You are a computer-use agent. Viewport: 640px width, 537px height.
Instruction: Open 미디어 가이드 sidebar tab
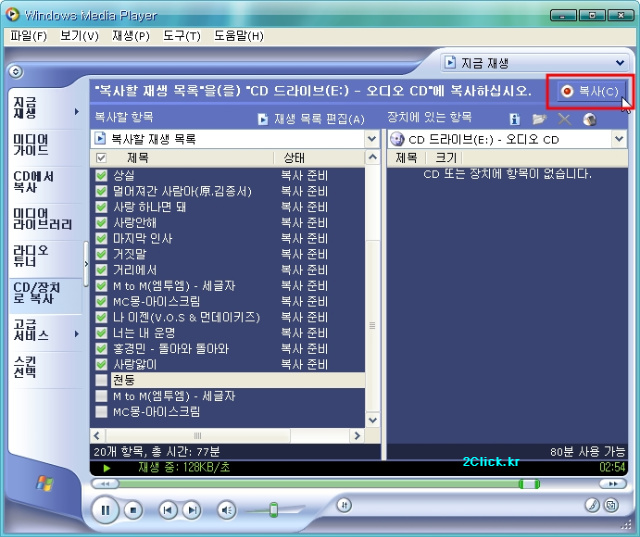coord(45,145)
